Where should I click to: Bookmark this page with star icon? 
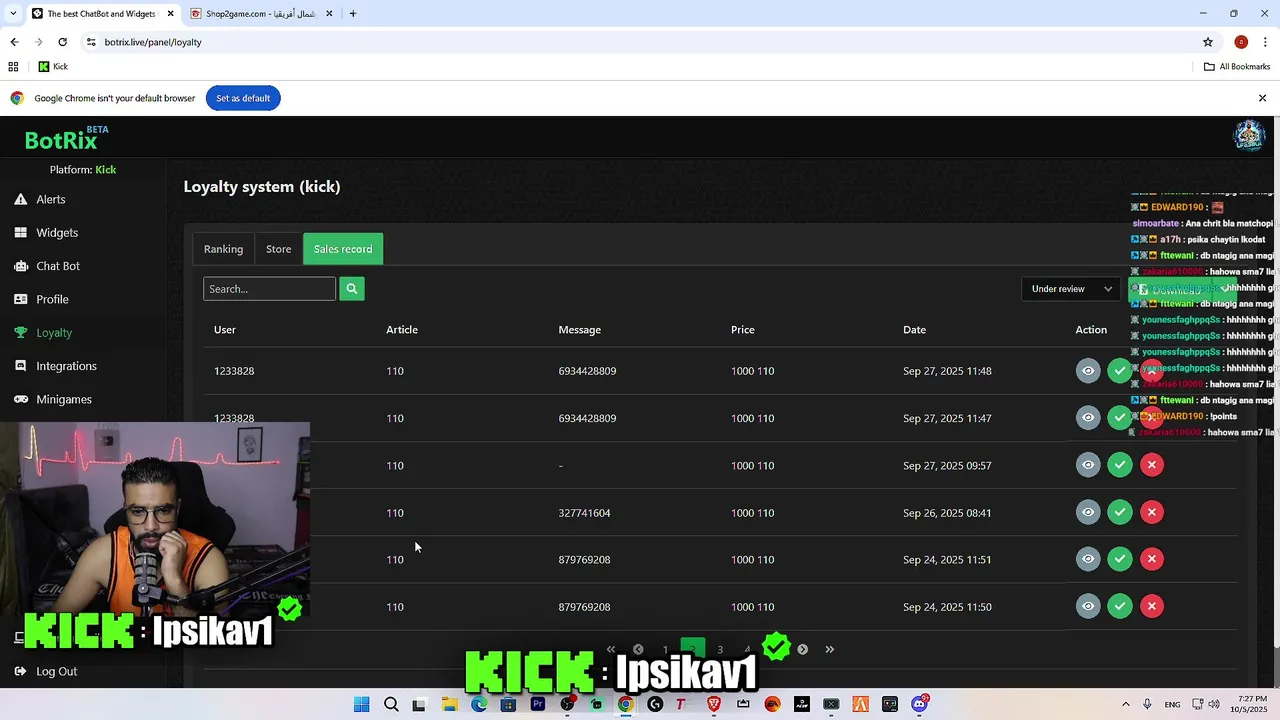click(x=1208, y=42)
